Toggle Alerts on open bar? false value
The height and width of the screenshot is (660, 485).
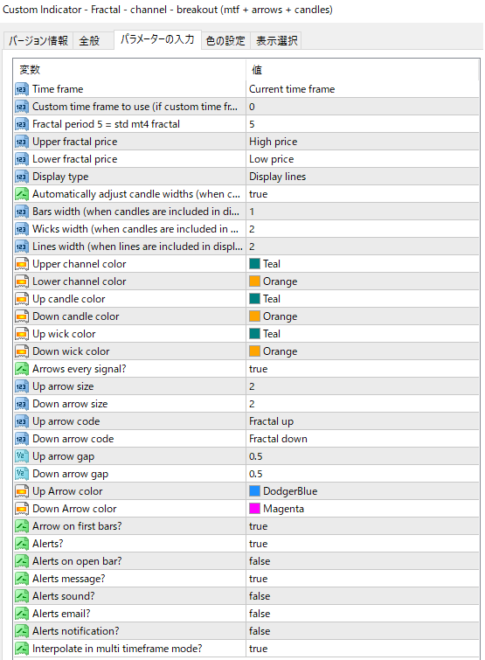pyautogui.click(x=362, y=561)
